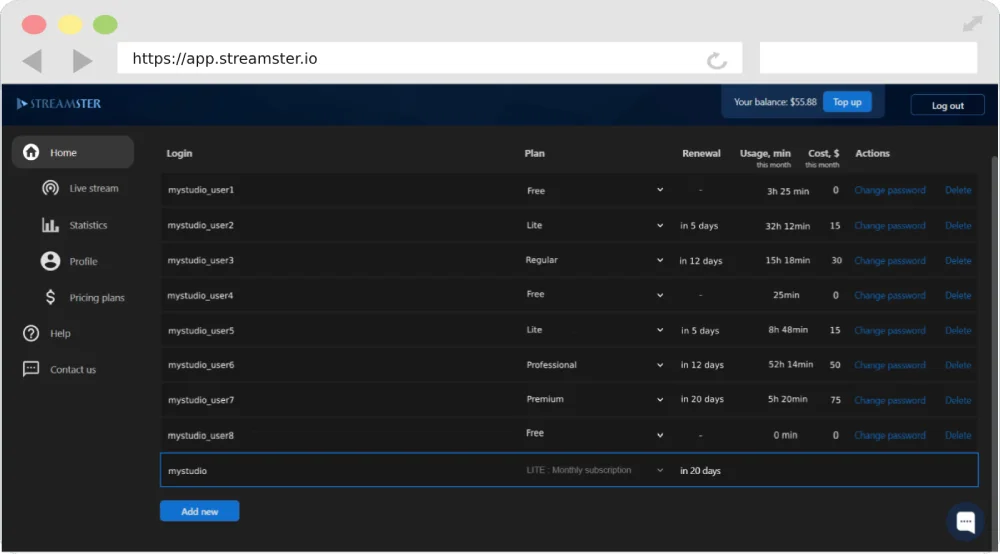The height and width of the screenshot is (554, 1000).
Task: Delete mystudio_user4 account
Action: [958, 295]
